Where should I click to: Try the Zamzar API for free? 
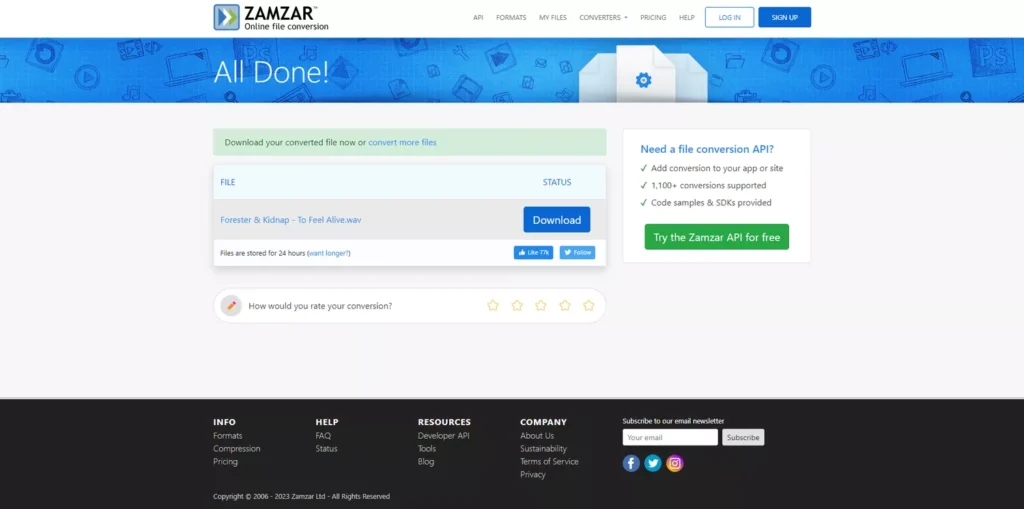[716, 237]
